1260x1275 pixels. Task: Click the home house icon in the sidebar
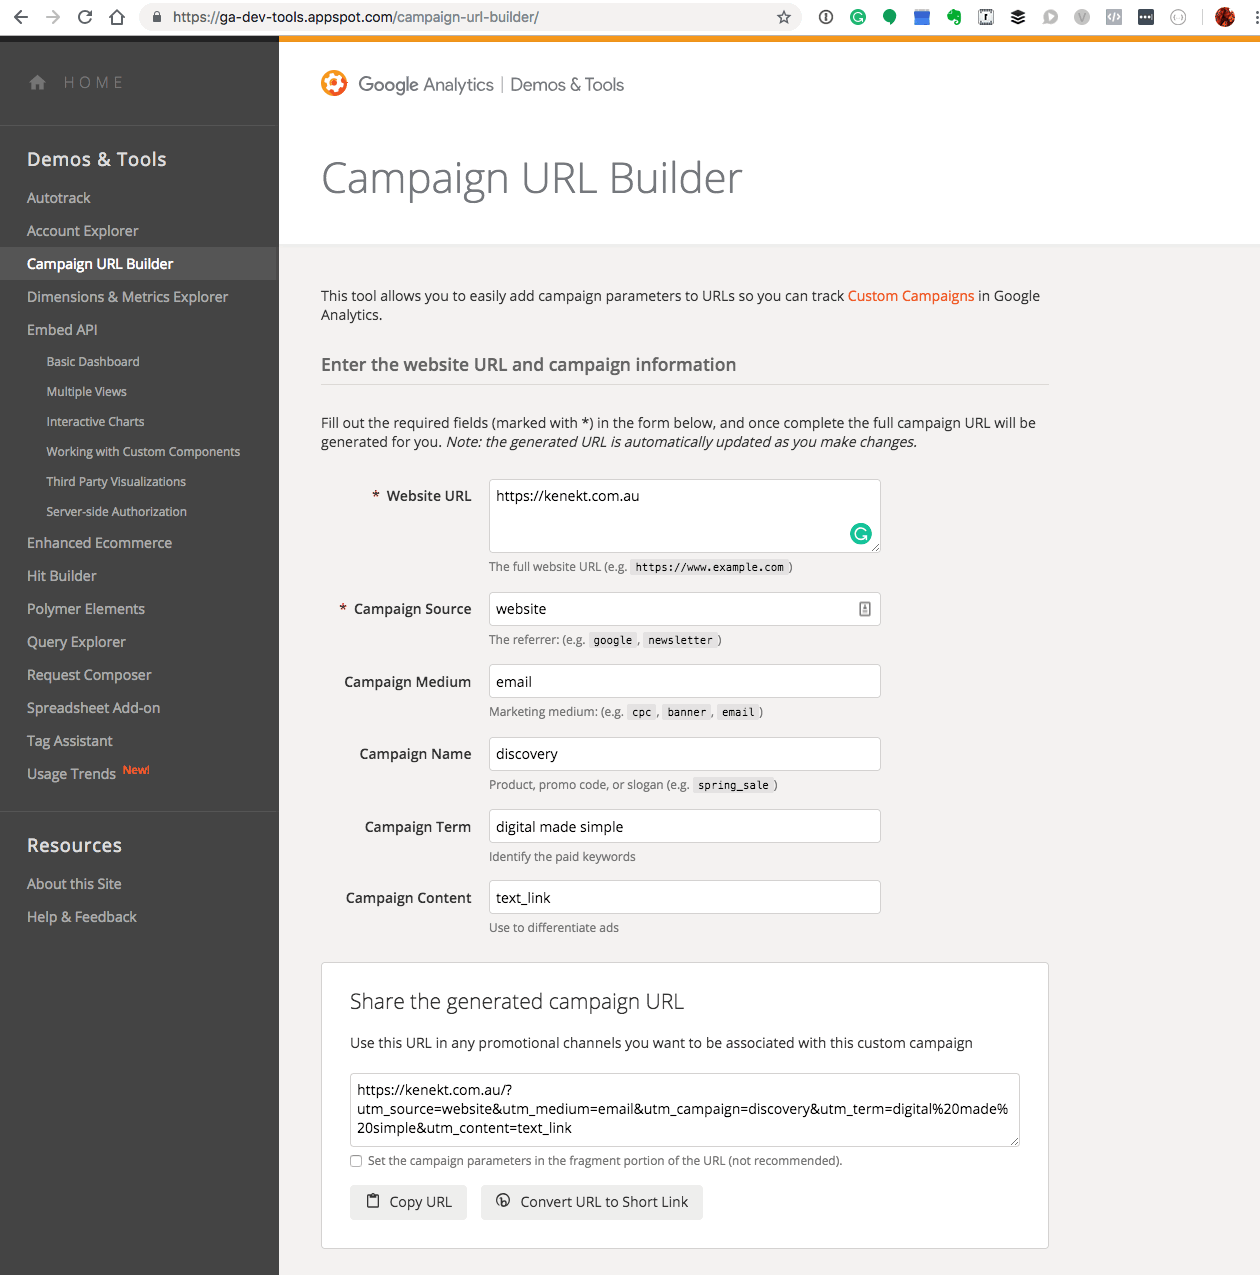[38, 83]
